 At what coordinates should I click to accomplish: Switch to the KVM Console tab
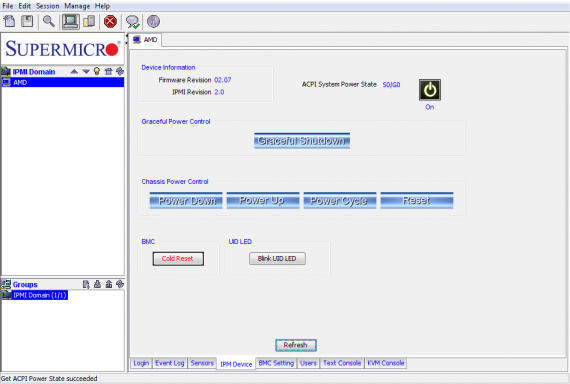pyautogui.click(x=386, y=363)
